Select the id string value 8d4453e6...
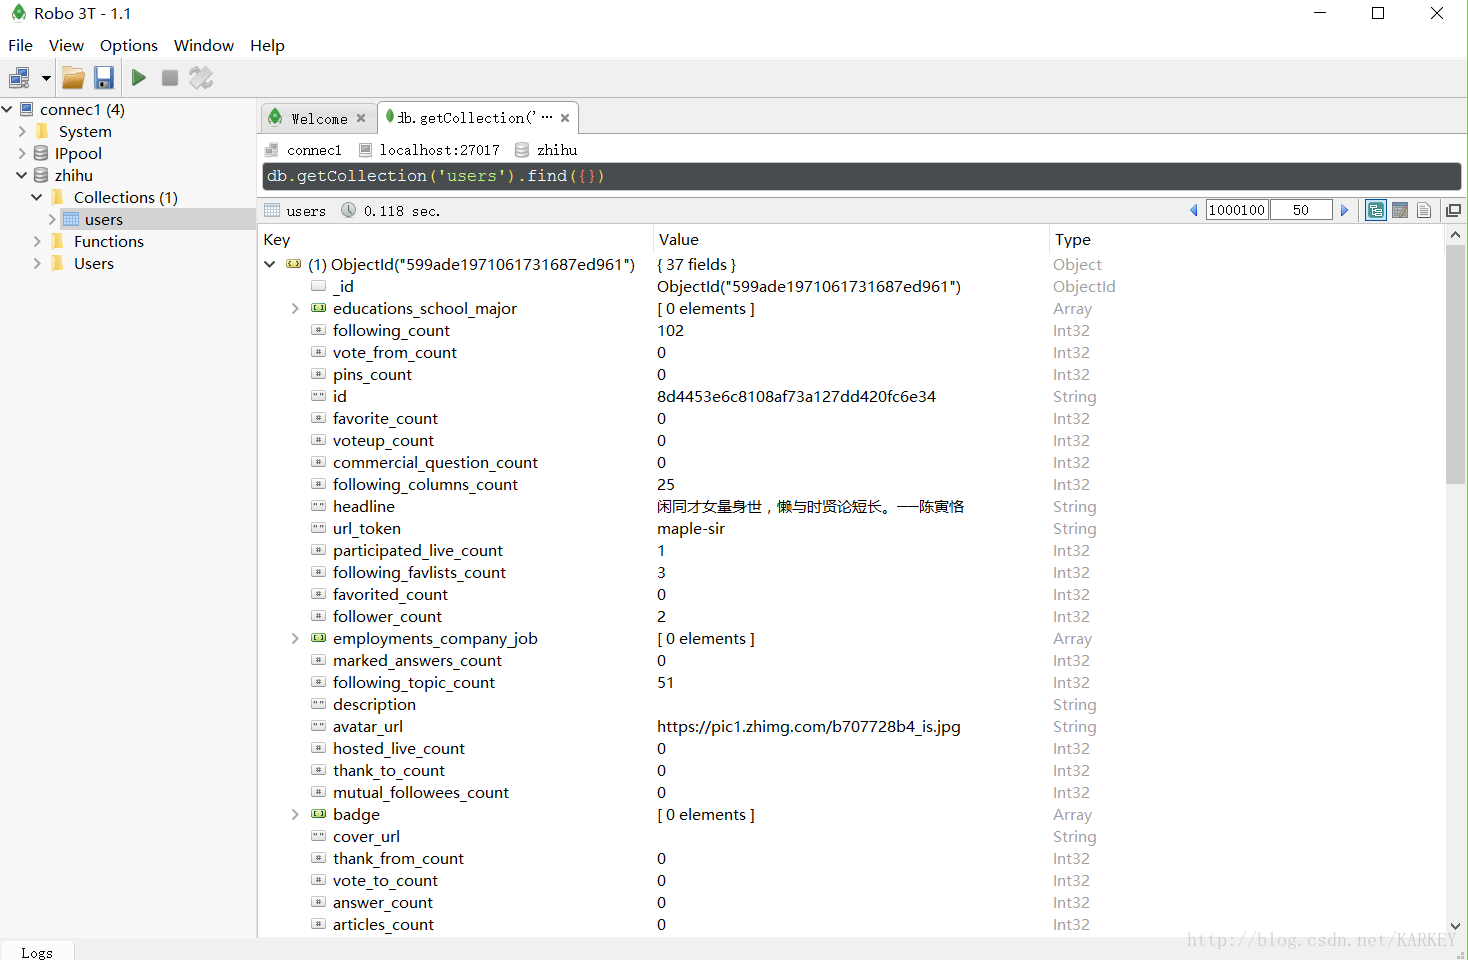The image size is (1468, 960). (x=796, y=396)
